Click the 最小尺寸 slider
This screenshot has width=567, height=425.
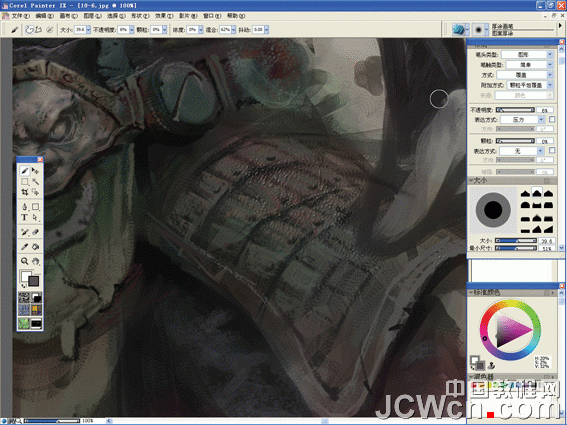pos(516,248)
